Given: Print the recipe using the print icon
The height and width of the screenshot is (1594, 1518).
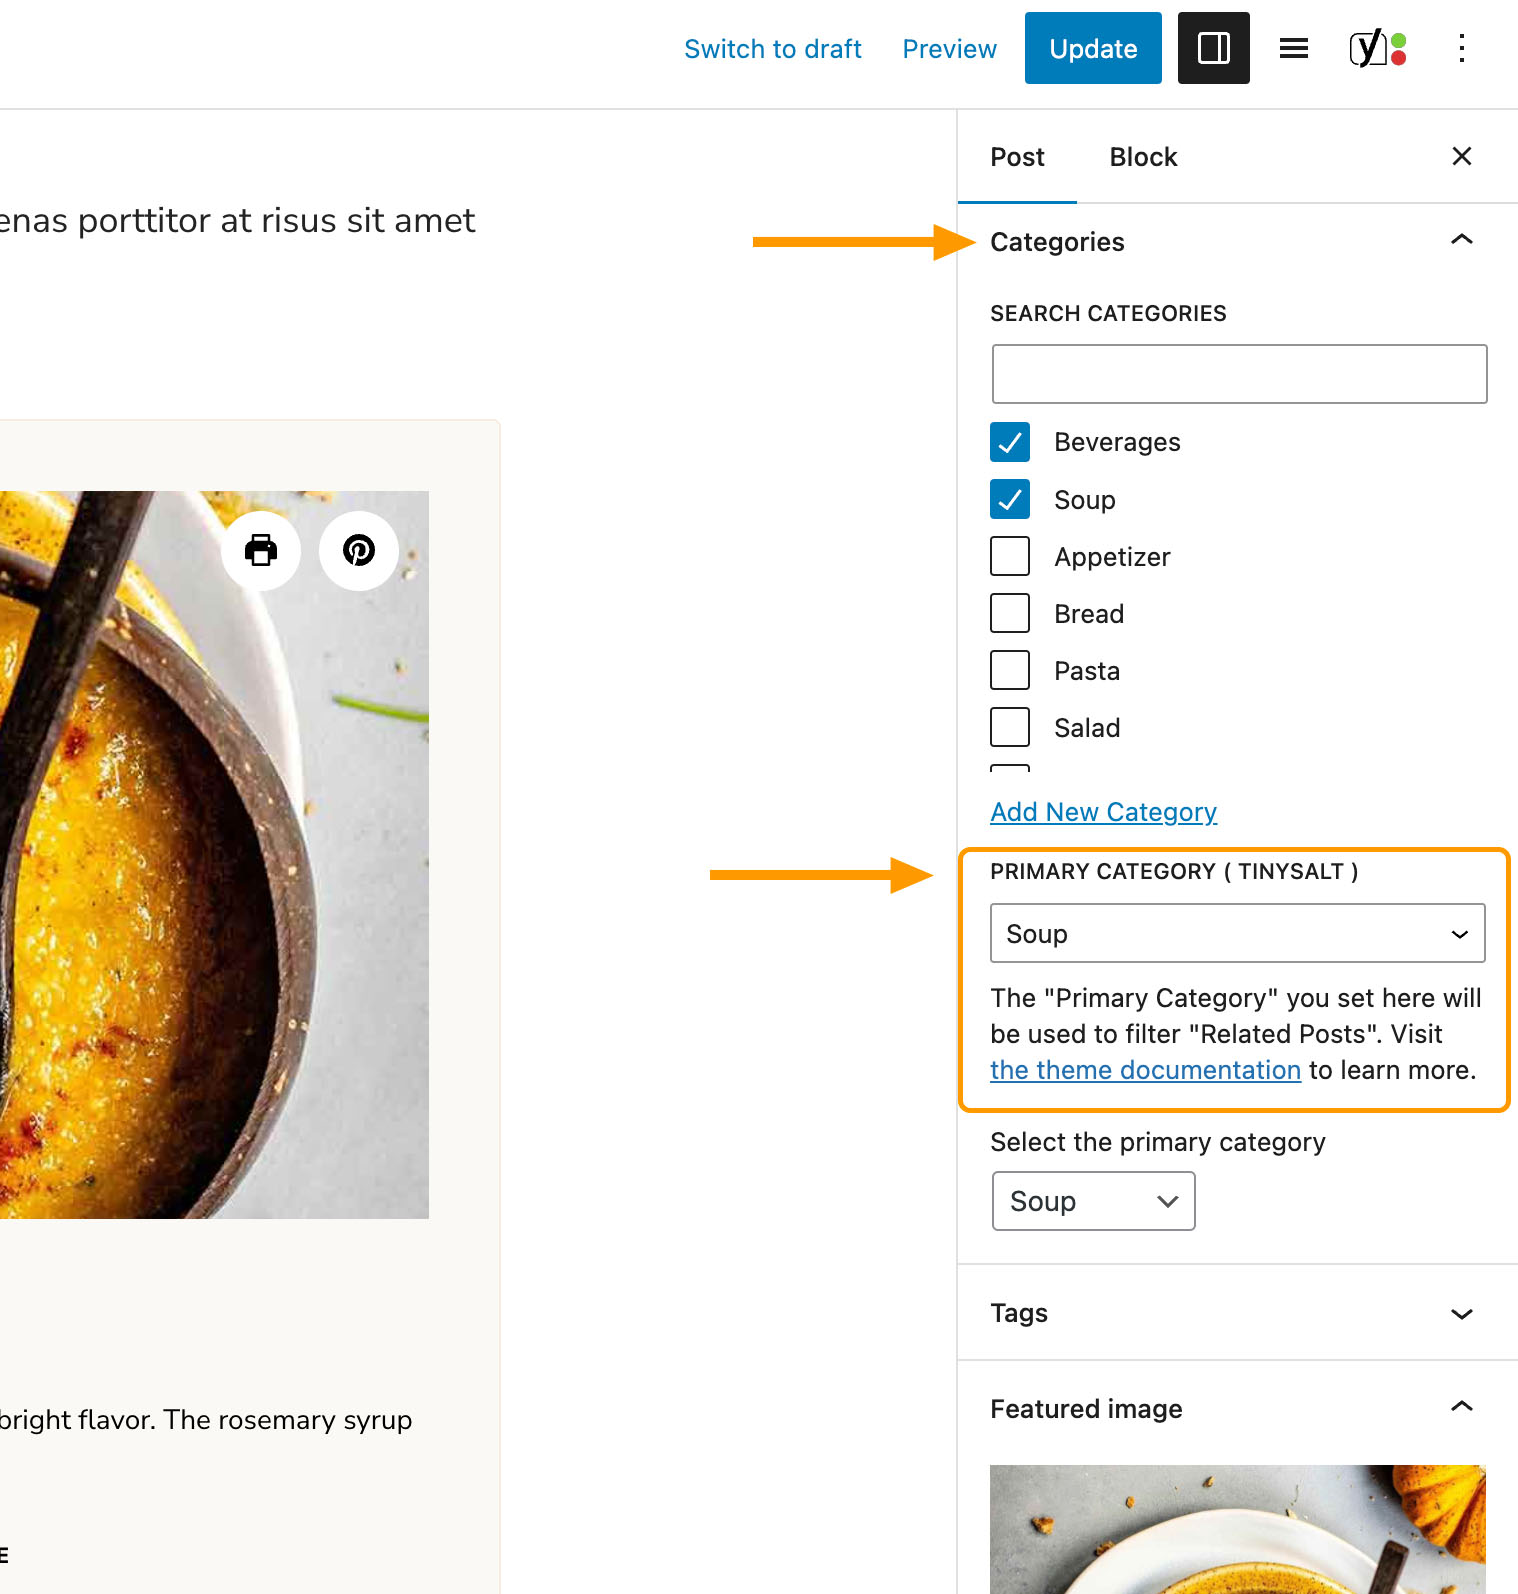Looking at the screenshot, I should (x=261, y=550).
